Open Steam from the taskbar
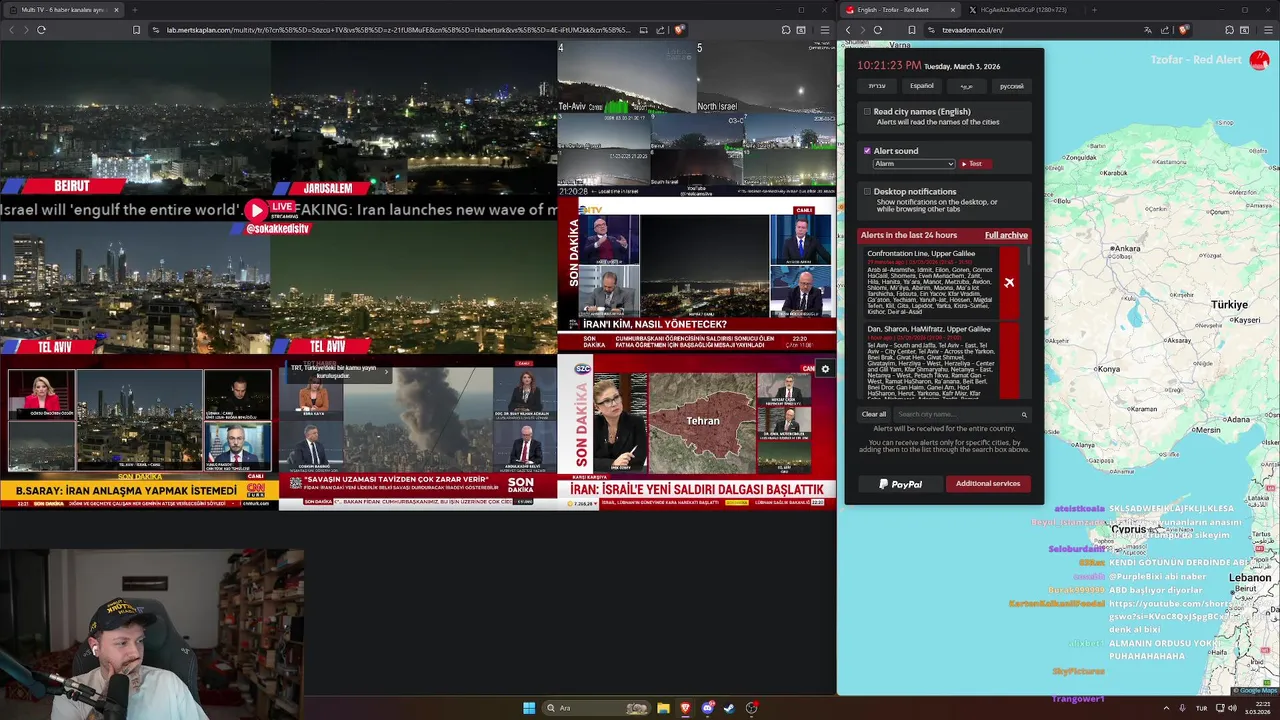Viewport: 1280px width, 720px height. [x=729, y=708]
